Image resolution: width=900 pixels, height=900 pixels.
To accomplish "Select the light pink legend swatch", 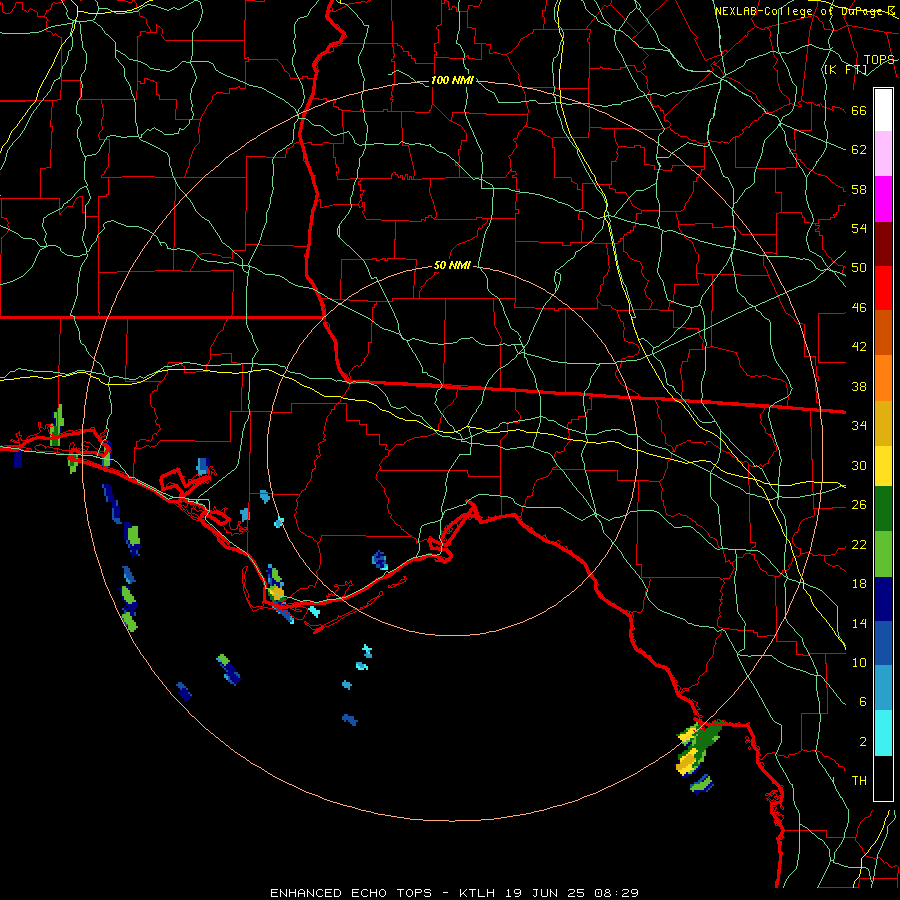I will [x=883, y=154].
